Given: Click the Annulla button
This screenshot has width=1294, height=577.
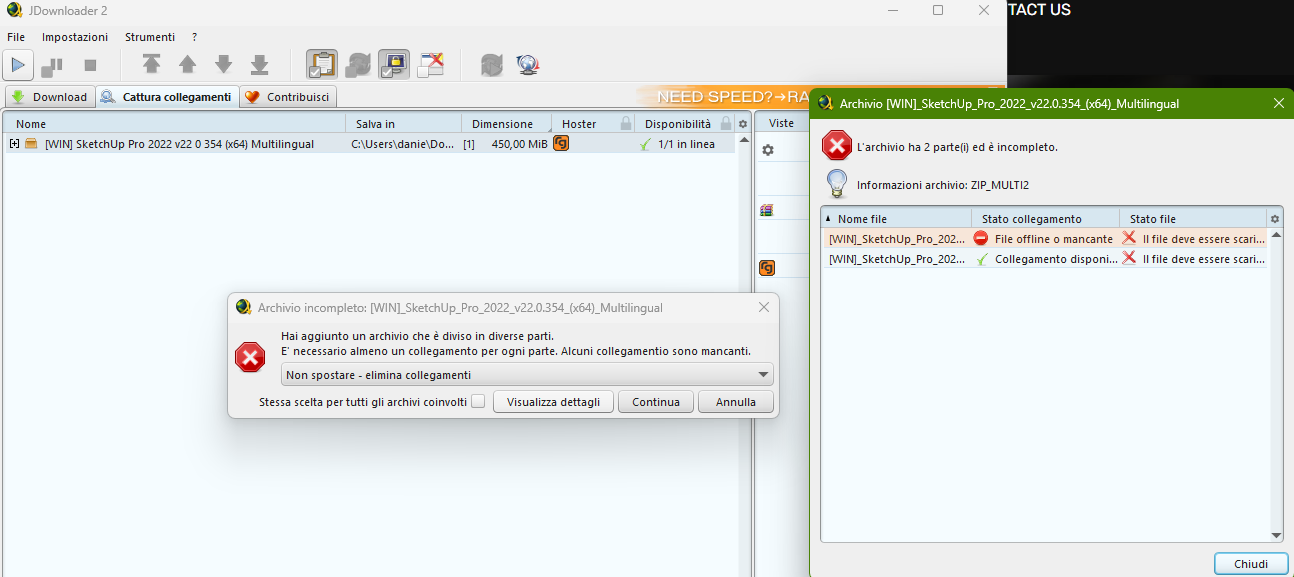Looking at the screenshot, I should (736, 402).
